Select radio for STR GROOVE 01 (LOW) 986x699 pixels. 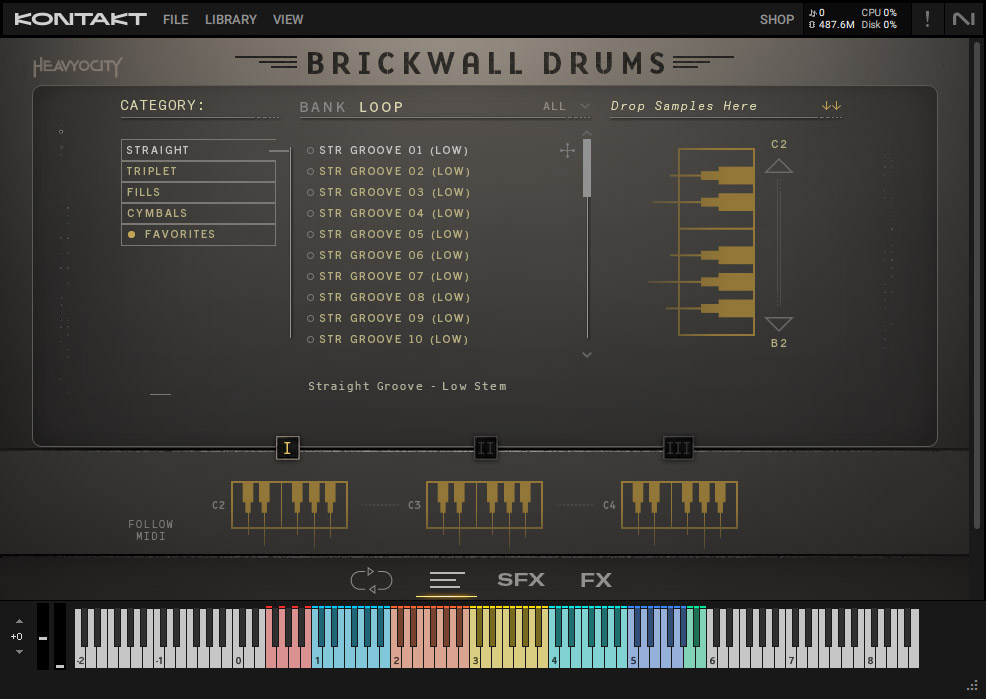[311, 150]
